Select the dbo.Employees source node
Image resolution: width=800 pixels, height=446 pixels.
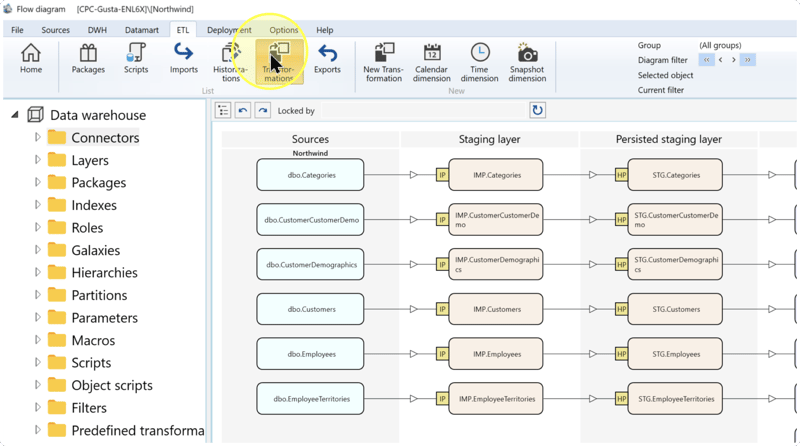pos(310,354)
